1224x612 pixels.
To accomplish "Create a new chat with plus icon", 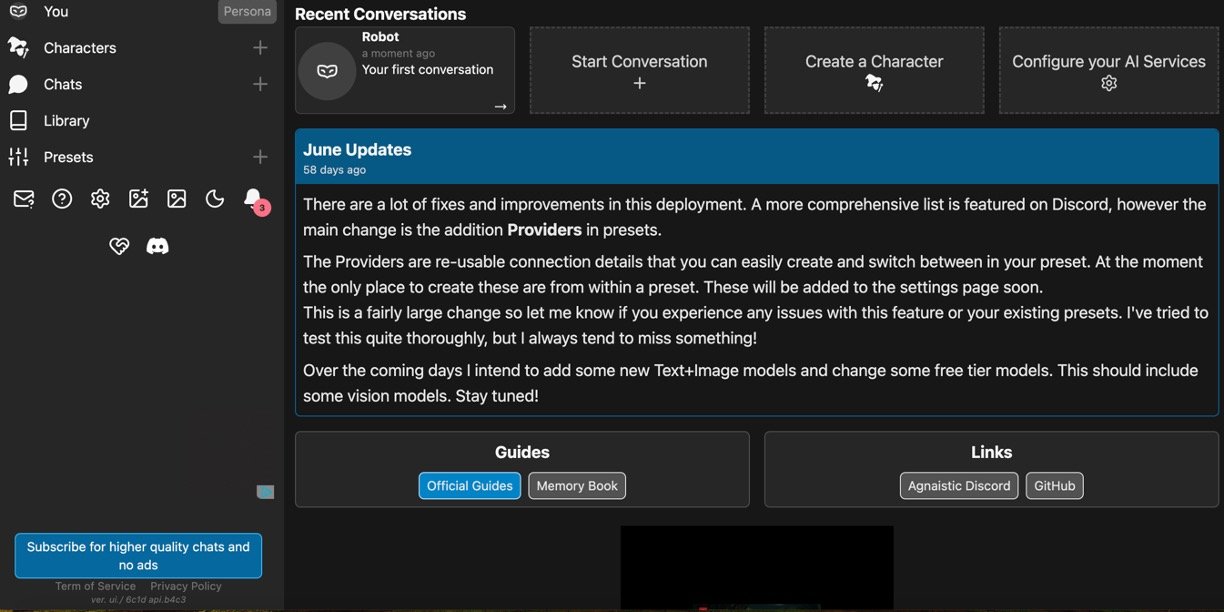I will pyautogui.click(x=260, y=84).
